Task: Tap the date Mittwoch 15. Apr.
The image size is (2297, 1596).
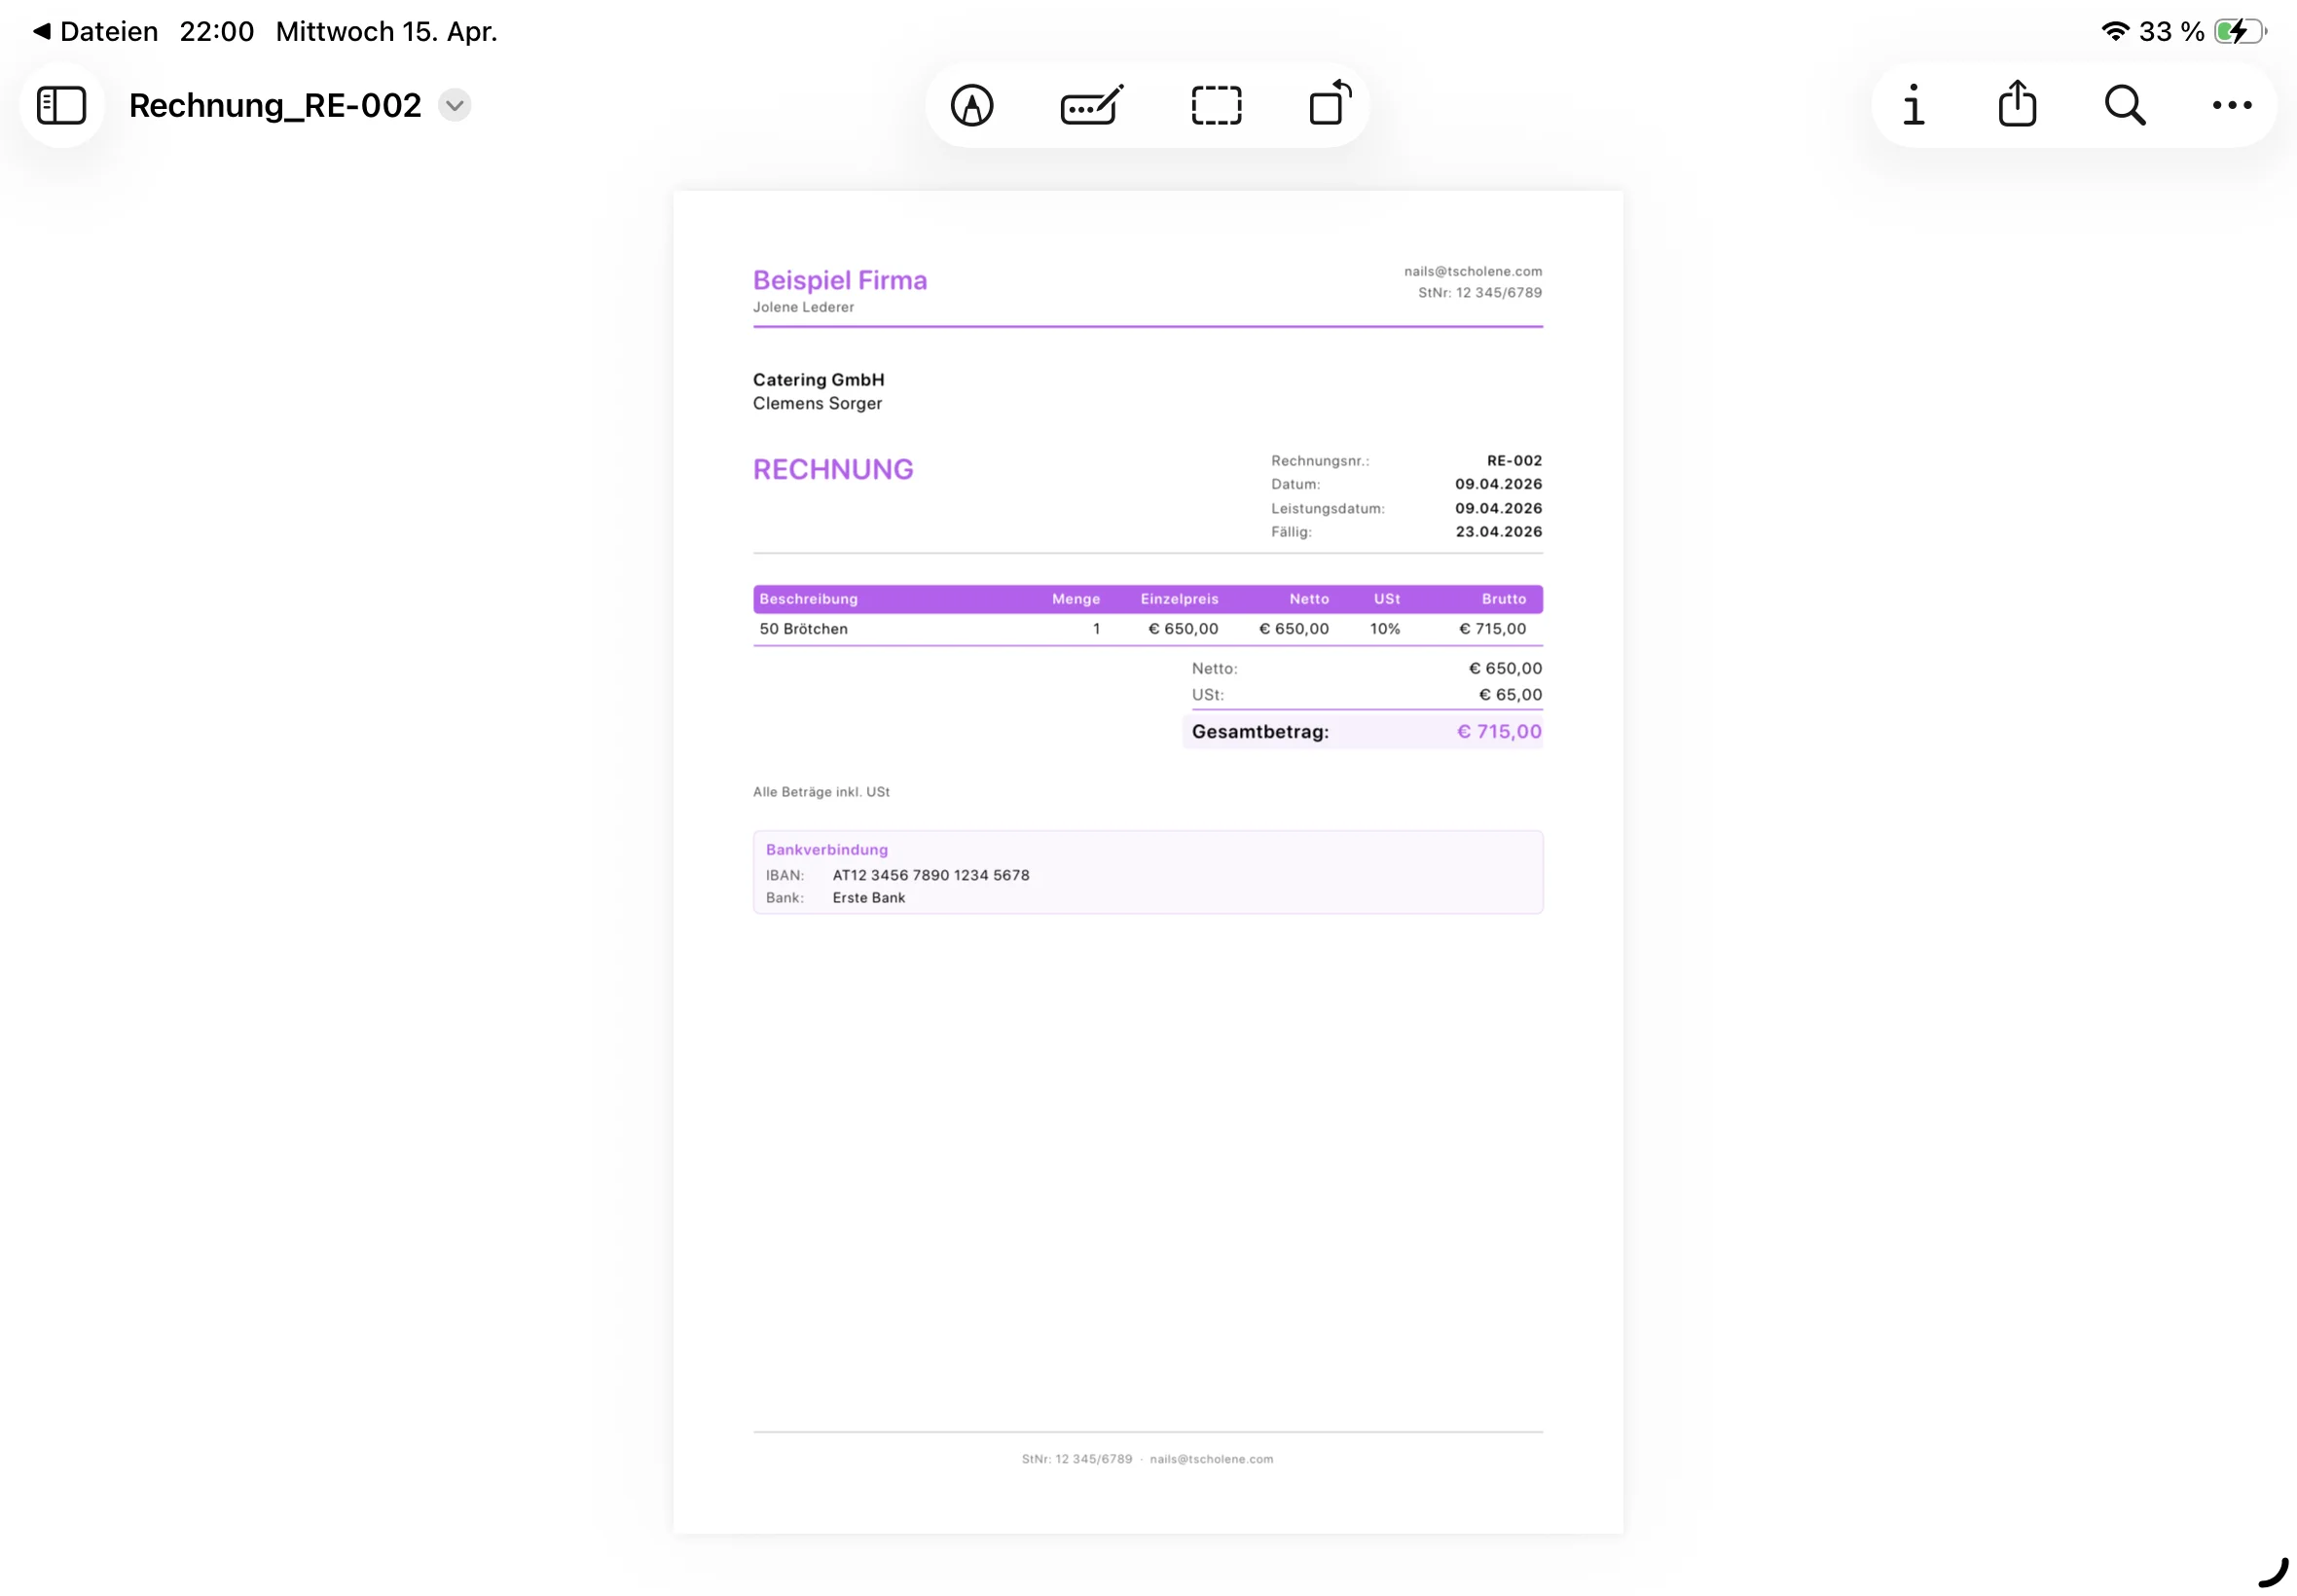Action: point(386,31)
